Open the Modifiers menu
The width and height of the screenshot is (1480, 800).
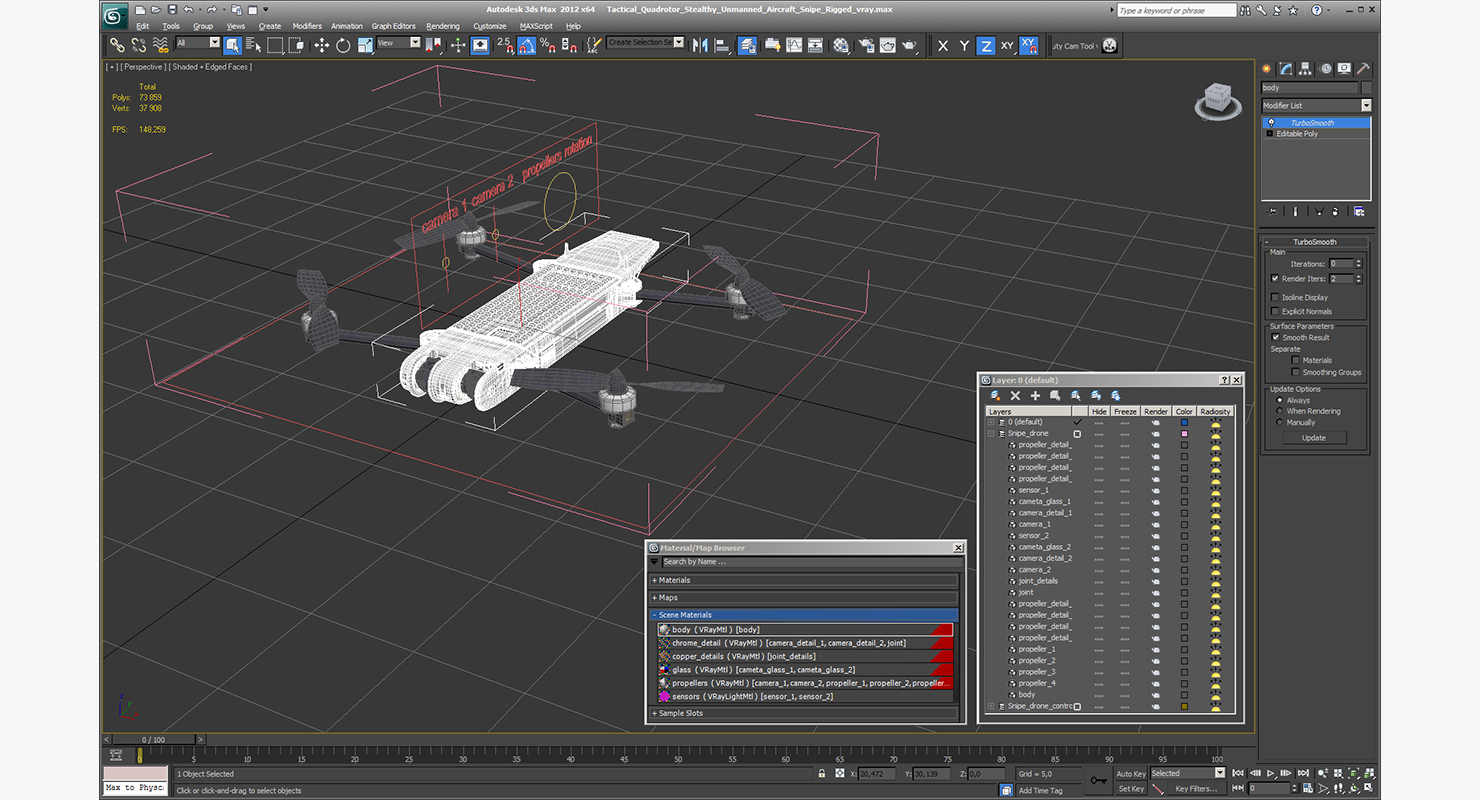[307, 26]
